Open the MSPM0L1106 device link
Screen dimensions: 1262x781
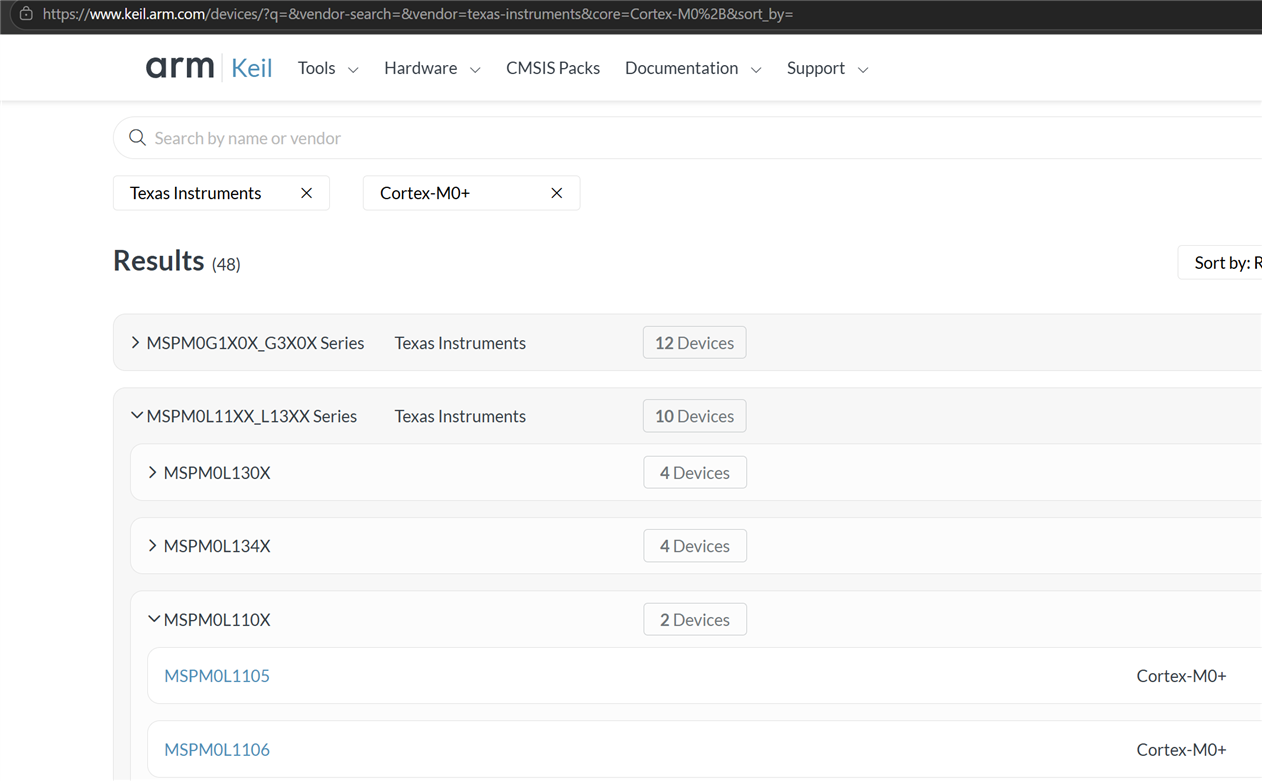click(217, 749)
